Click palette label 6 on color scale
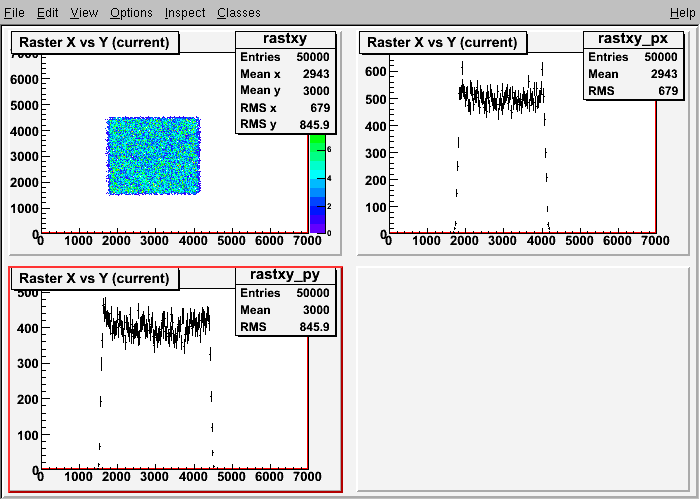Image resolution: width=700 pixels, height=500 pixels. [329, 150]
